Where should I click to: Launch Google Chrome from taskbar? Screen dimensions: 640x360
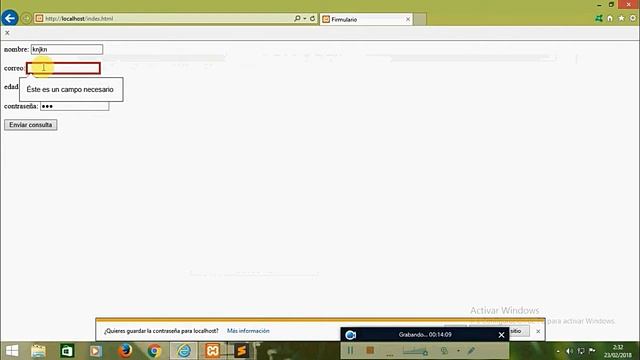tap(154, 351)
